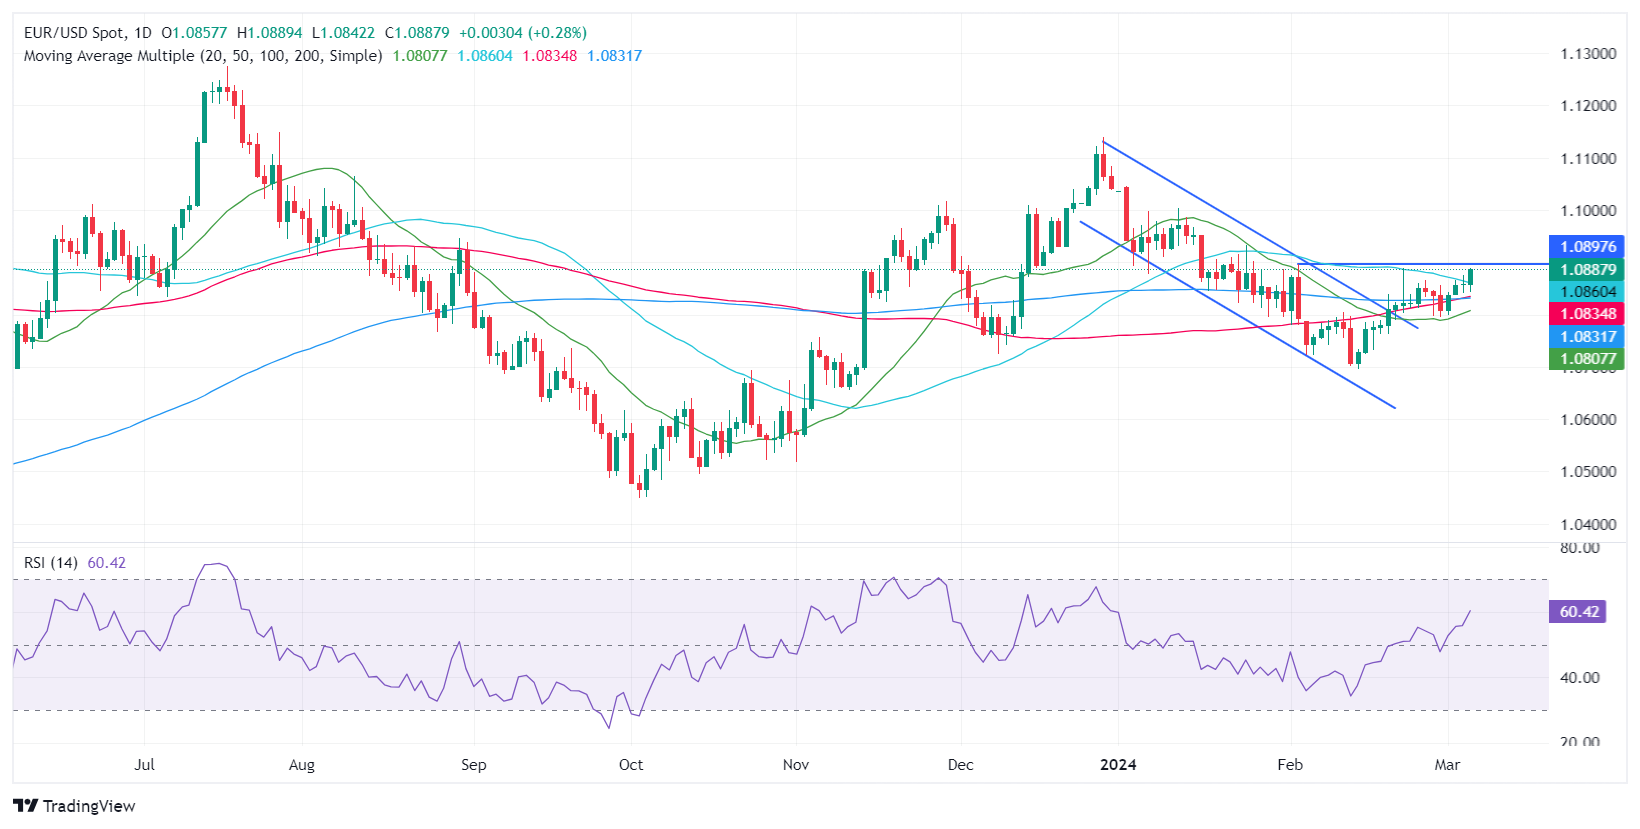The width and height of the screenshot is (1640, 829).
Task: Click the 2024 label on time axis
Action: (1118, 765)
